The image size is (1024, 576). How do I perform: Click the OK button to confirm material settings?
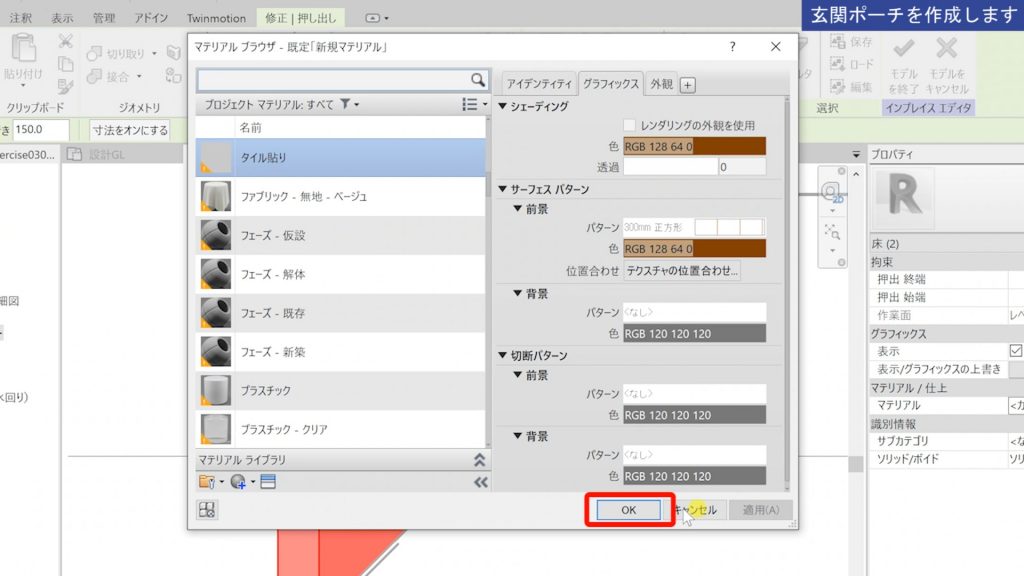[x=629, y=509]
